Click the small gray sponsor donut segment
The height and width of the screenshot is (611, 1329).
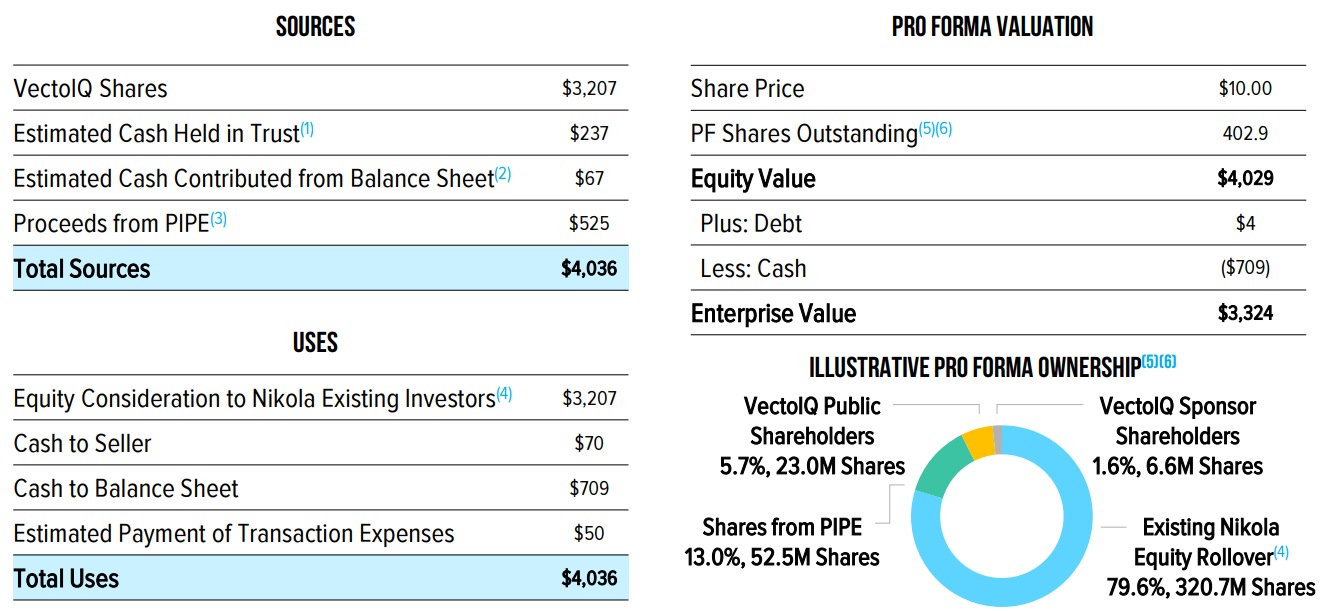[997, 431]
